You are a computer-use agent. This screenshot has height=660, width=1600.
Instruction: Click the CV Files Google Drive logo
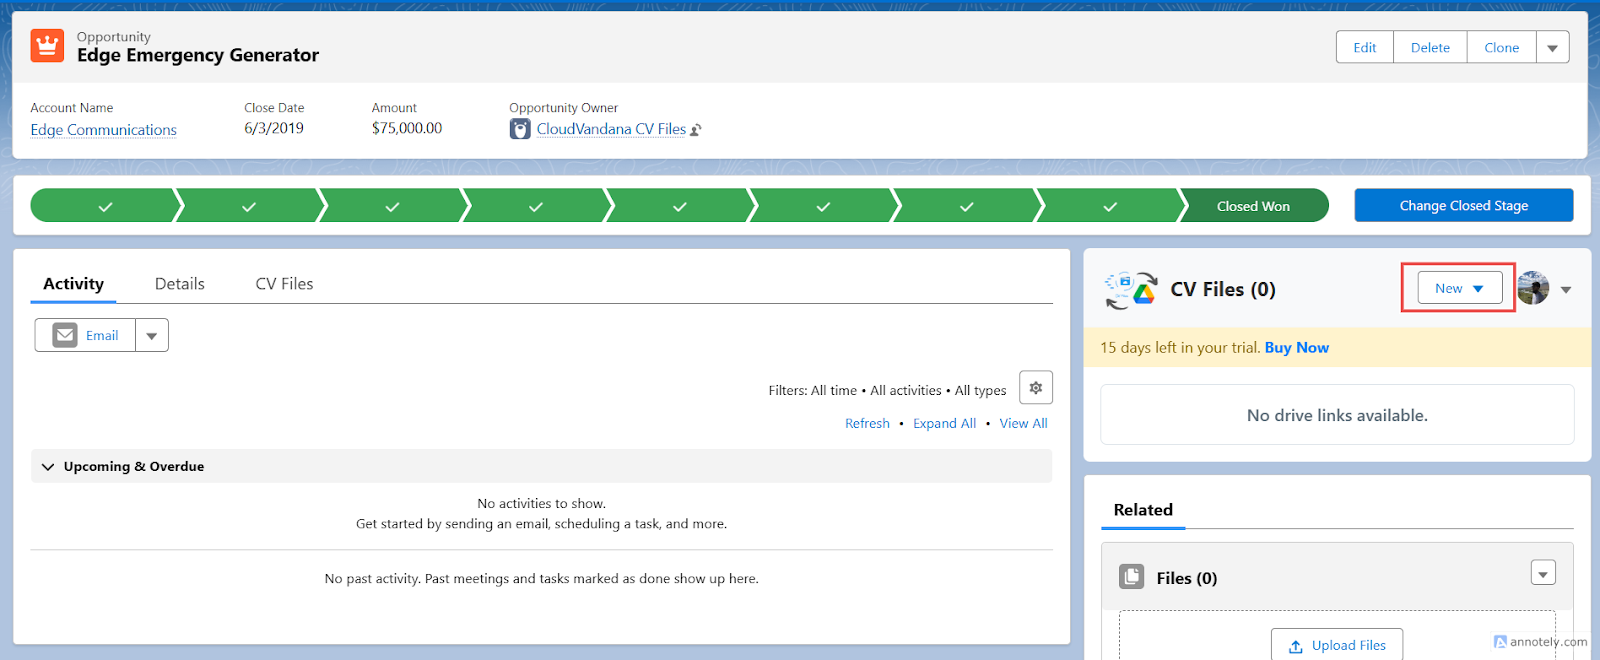[1131, 290]
